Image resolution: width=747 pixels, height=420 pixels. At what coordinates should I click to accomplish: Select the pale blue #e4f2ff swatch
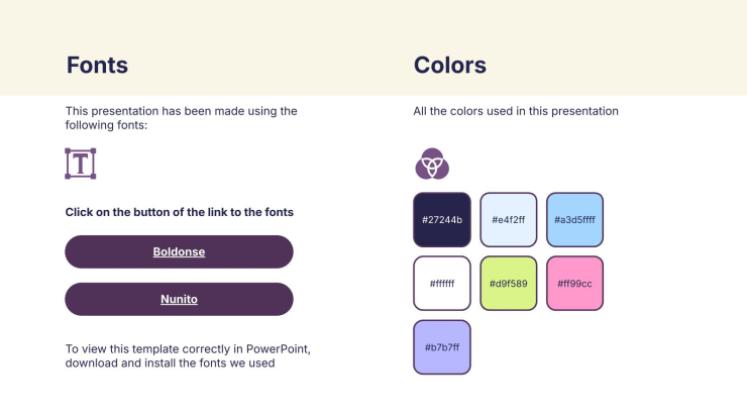click(x=508, y=220)
